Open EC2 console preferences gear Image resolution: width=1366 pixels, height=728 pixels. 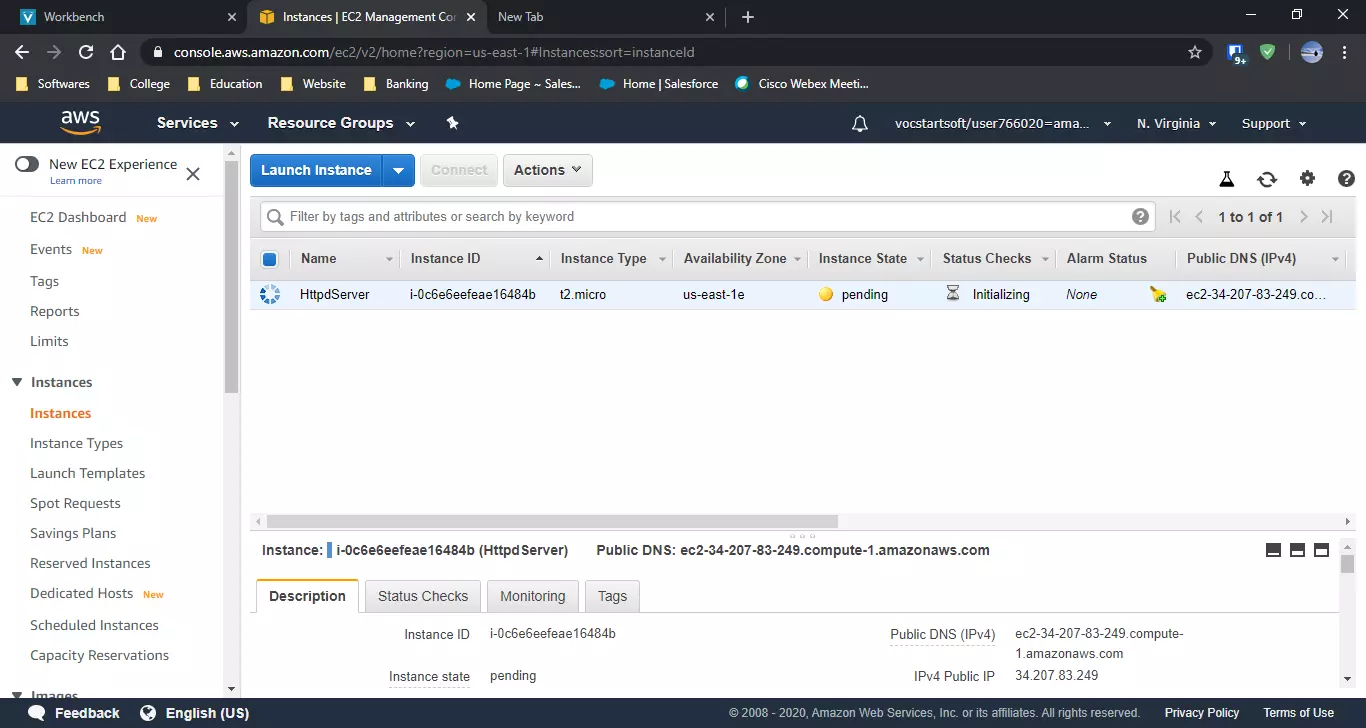tap(1307, 178)
